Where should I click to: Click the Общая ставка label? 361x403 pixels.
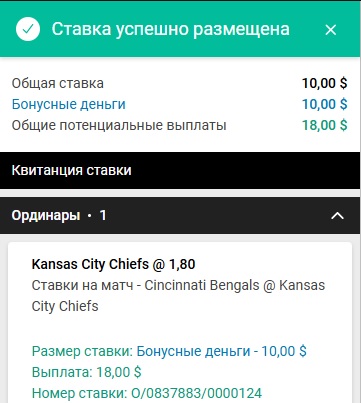click(58, 83)
